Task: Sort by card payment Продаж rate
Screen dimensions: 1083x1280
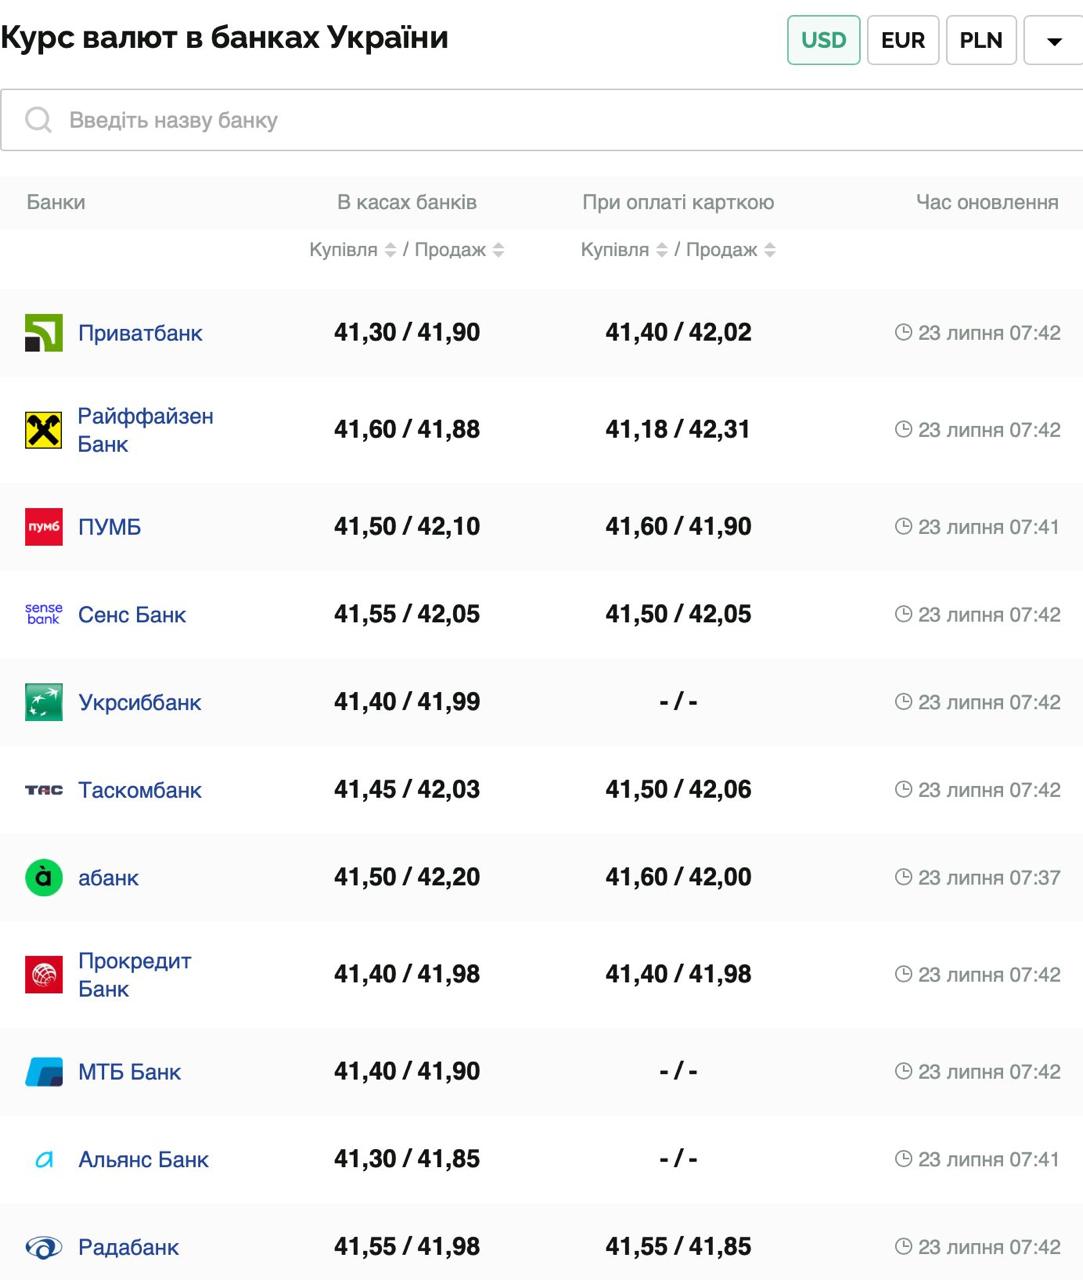Action: (x=769, y=250)
